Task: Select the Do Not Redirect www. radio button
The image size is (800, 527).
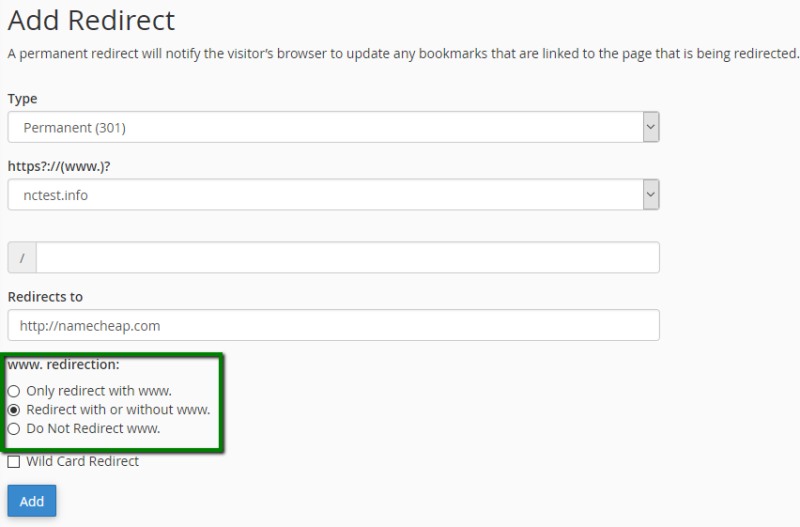Action: click(14, 429)
